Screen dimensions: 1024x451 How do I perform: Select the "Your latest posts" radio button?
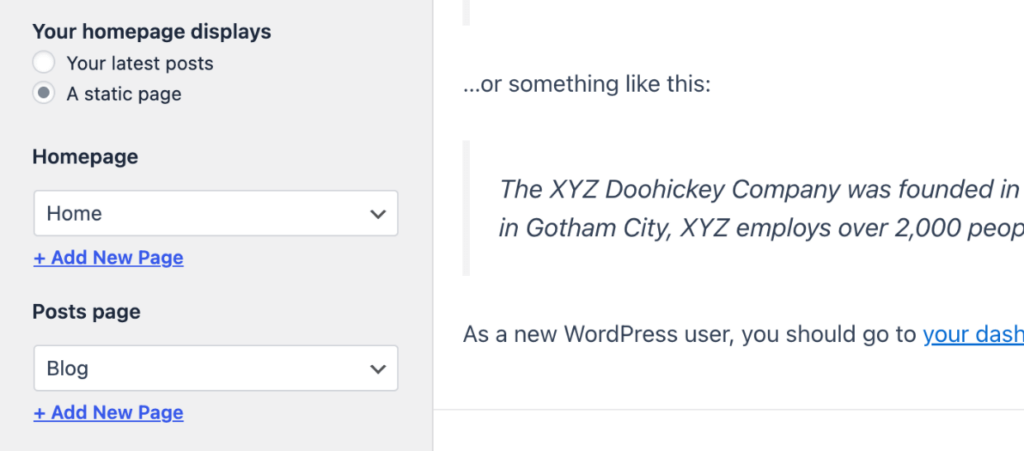pos(44,63)
